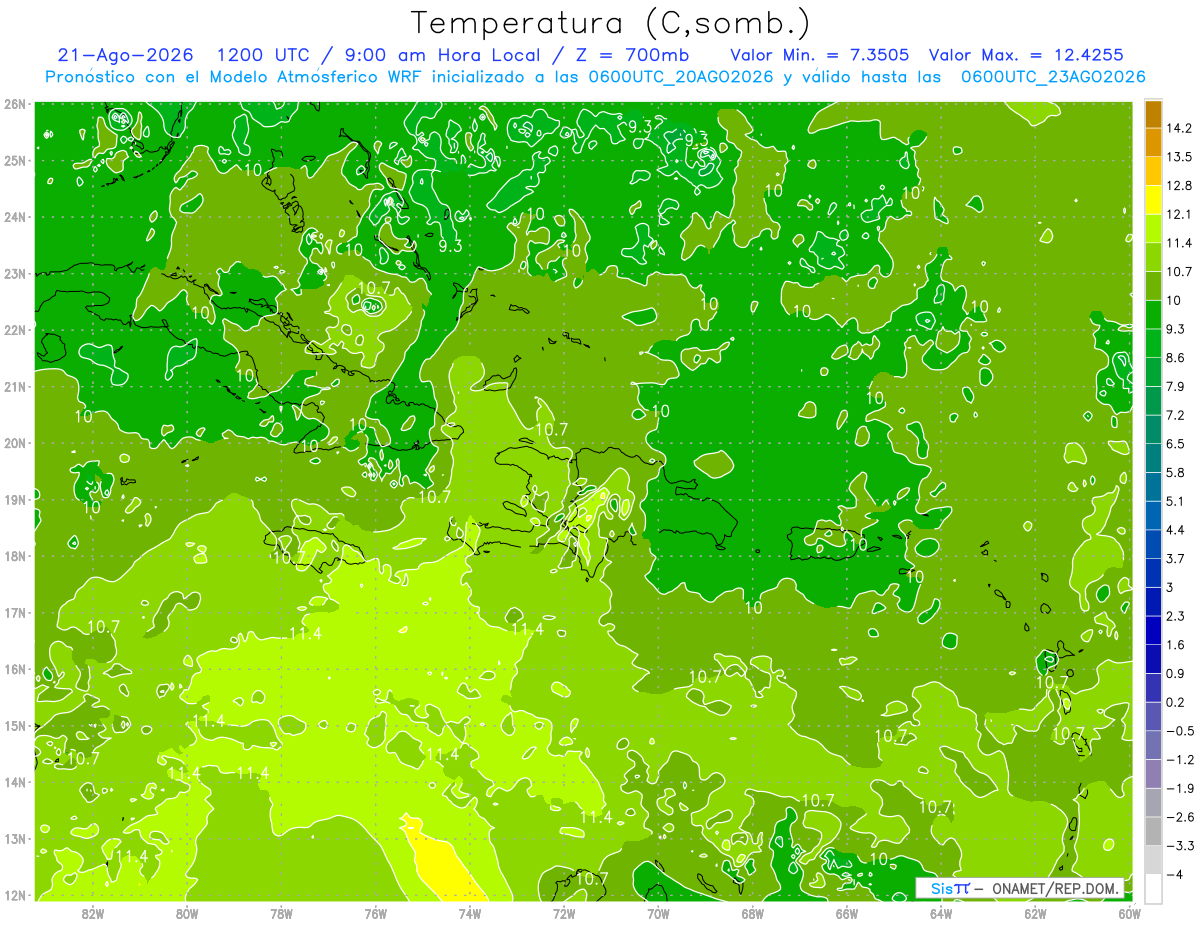The height and width of the screenshot is (927, 1200).
Task: Click the '76W' longitude axis label
Action: (x=376, y=913)
